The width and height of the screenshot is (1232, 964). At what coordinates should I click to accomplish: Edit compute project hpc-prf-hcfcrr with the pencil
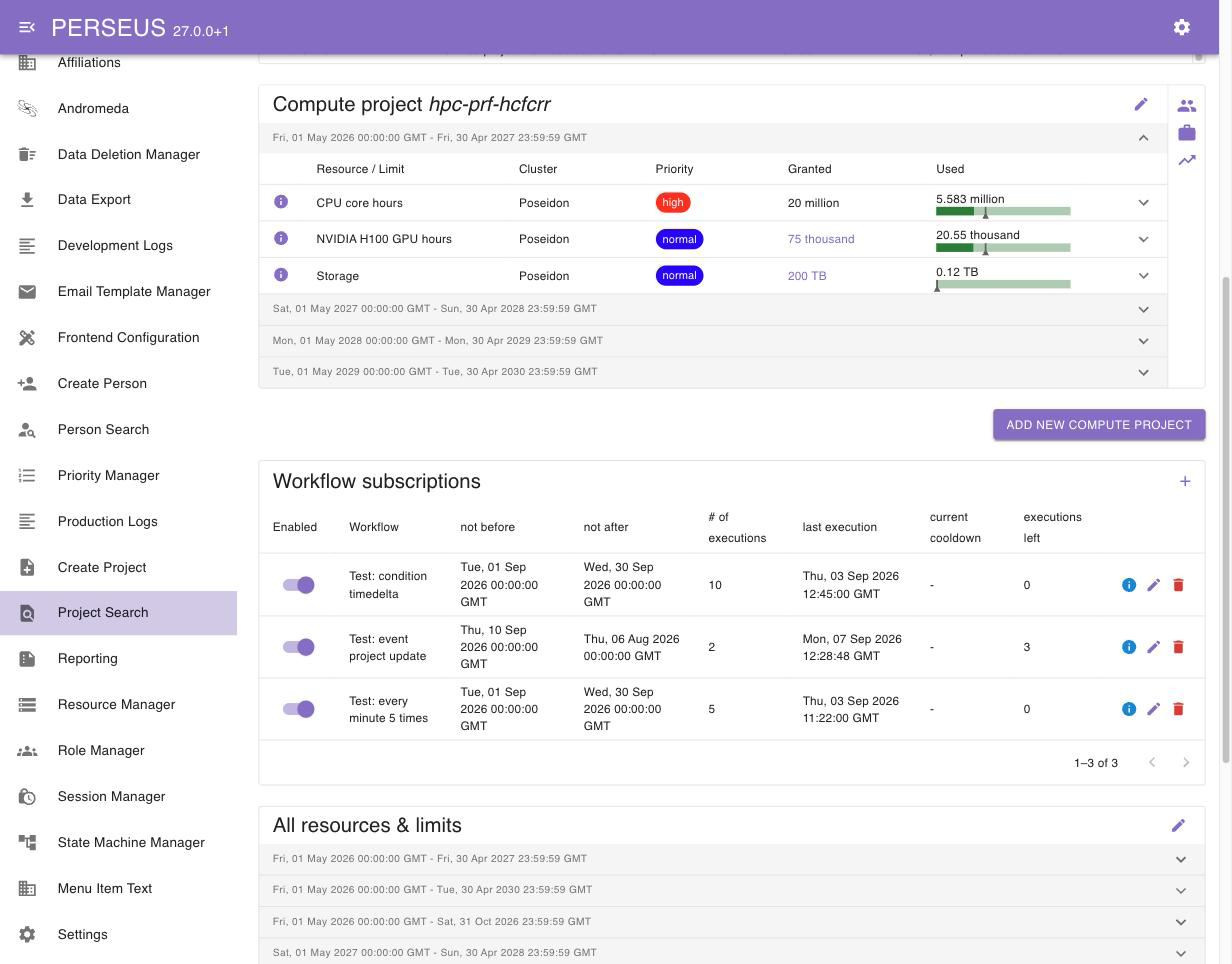pyautogui.click(x=1141, y=104)
